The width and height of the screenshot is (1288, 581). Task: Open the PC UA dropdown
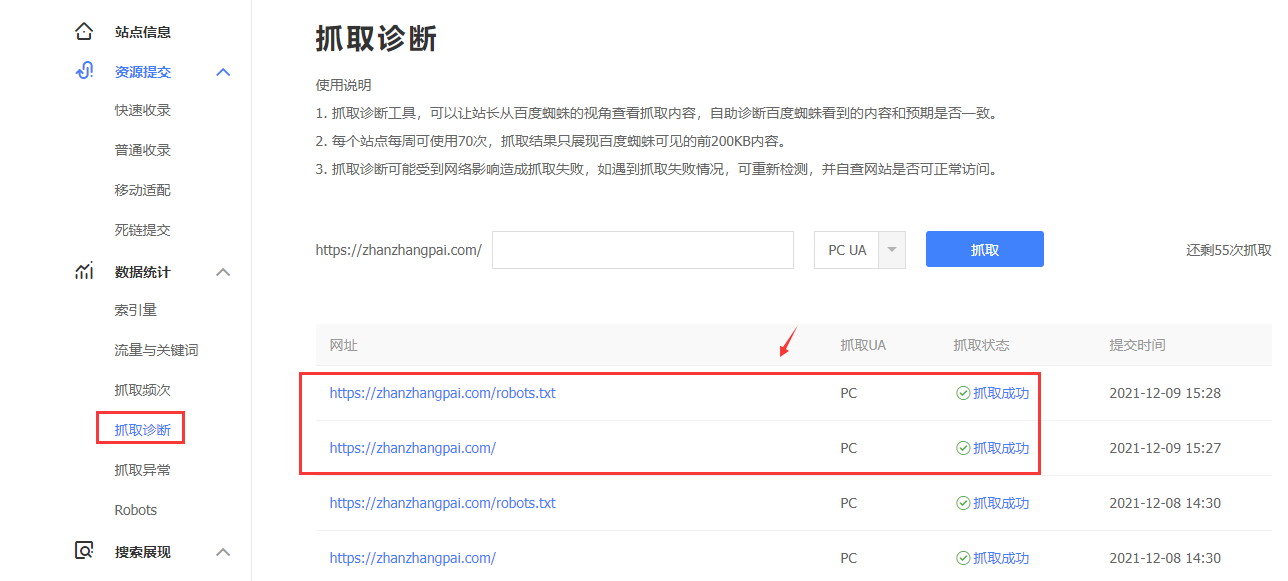860,250
